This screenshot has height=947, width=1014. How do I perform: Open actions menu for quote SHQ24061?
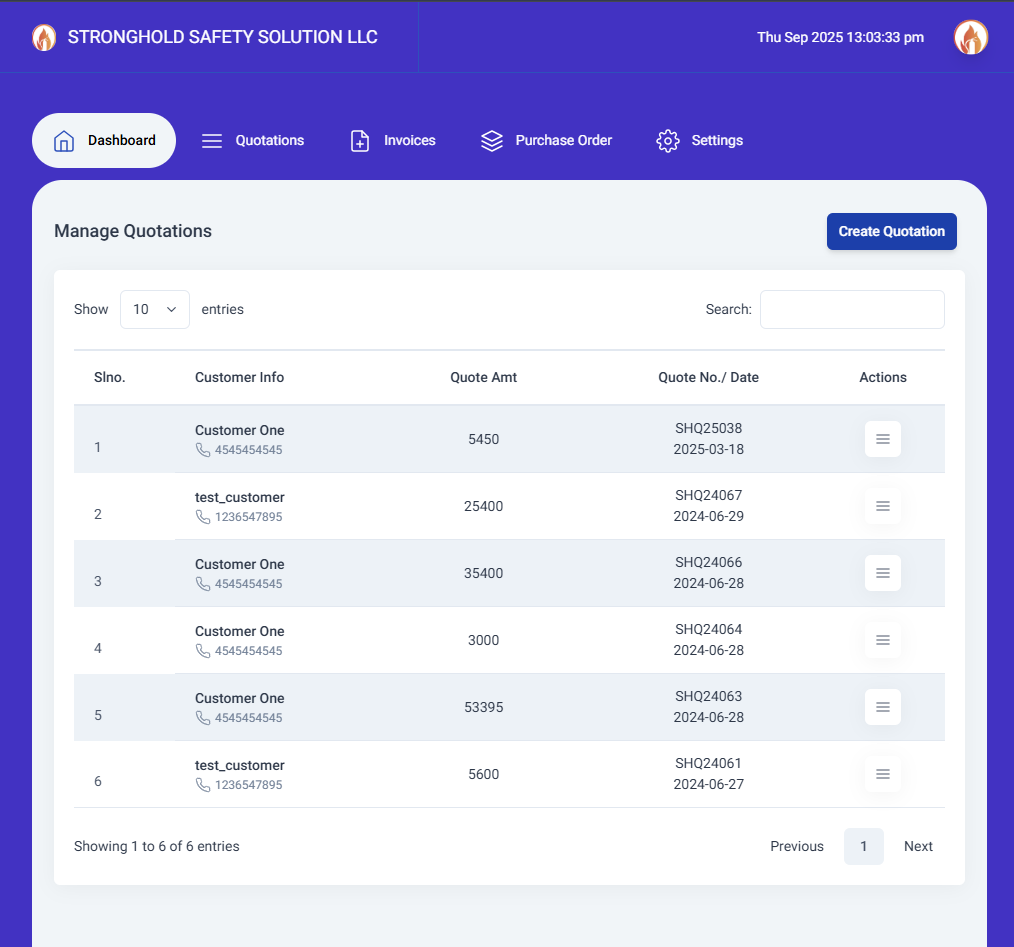[882, 774]
